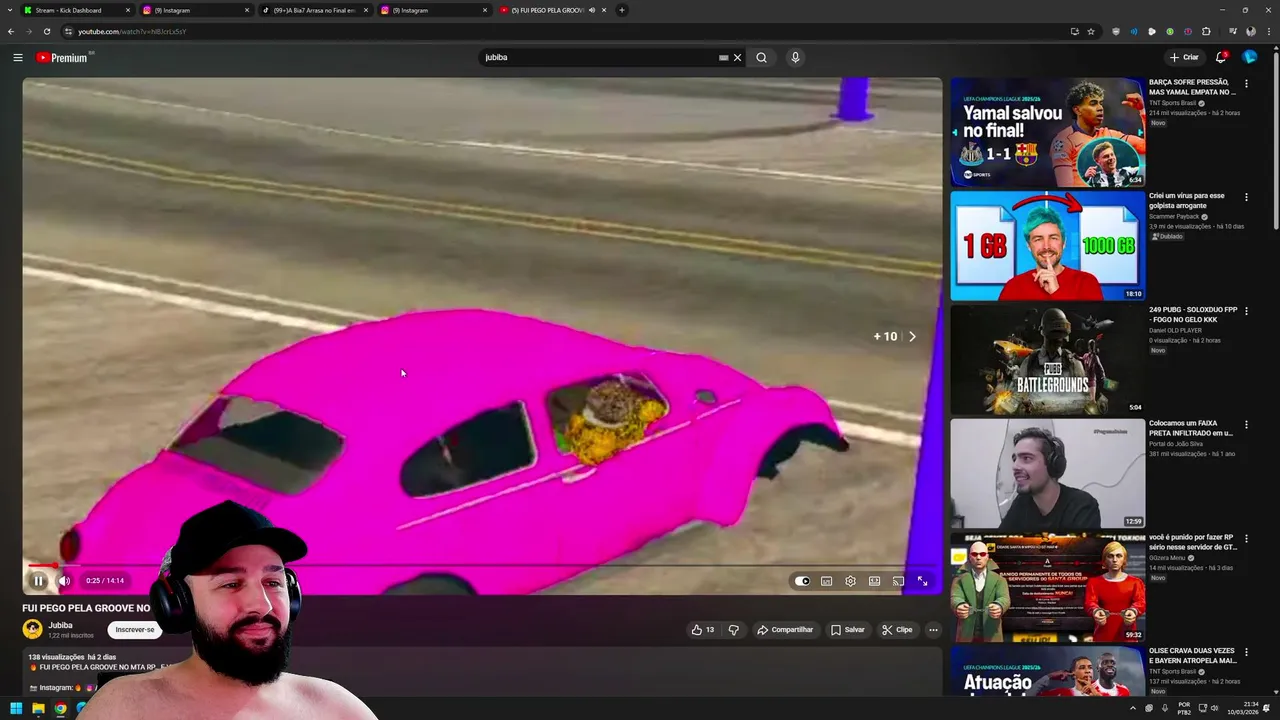Viewport: 1280px width, 720px height.
Task: Cast the video to a TV
Action: click(x=898, y=581)
